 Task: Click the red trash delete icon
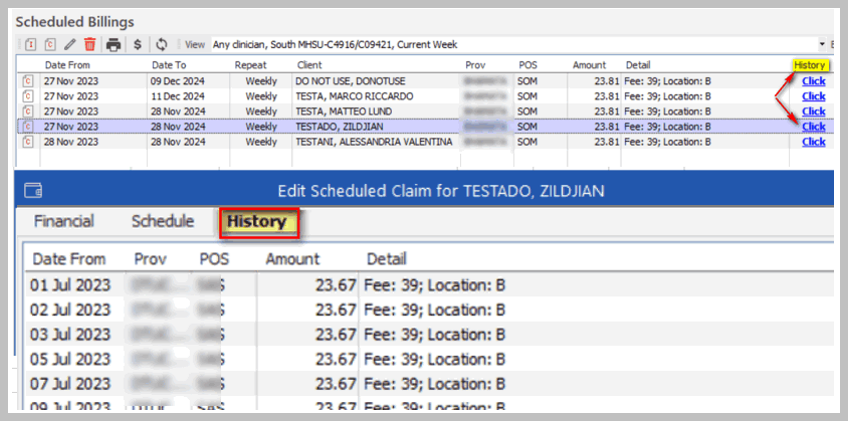pos(90,45)
